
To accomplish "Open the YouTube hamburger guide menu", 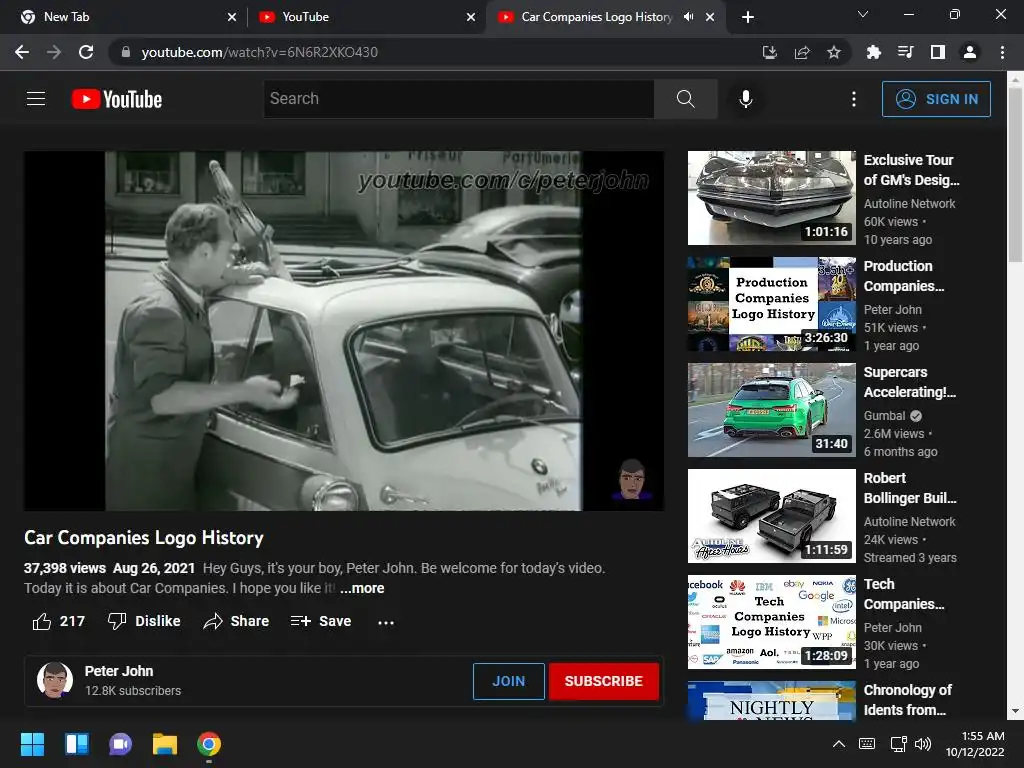I will click(x=36, y=99).
